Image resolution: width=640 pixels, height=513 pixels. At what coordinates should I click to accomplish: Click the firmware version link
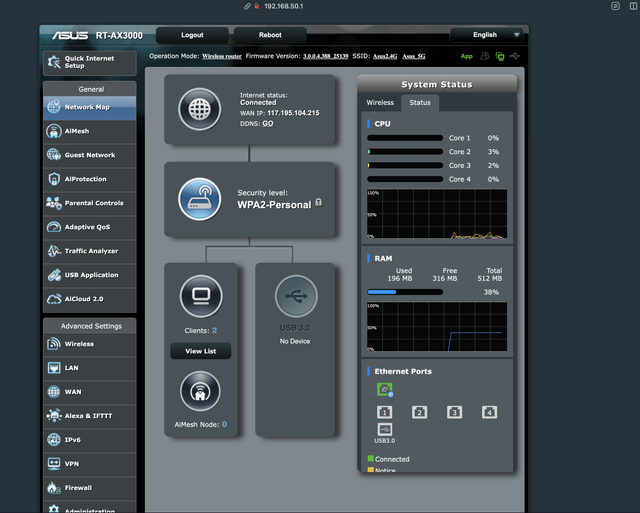pos(326,56)
